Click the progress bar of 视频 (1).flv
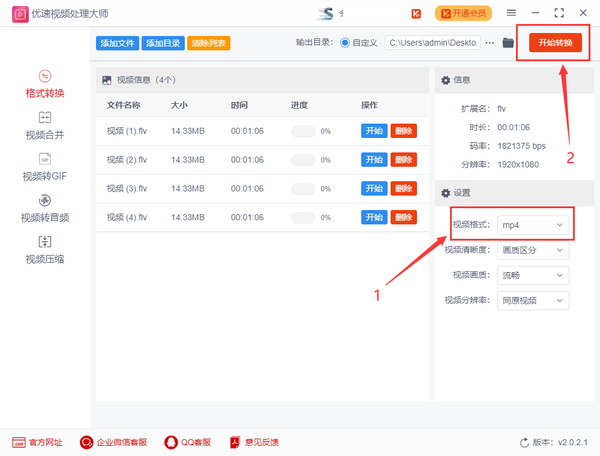Screen dimensions: 600x456 [x=303, y=131]
